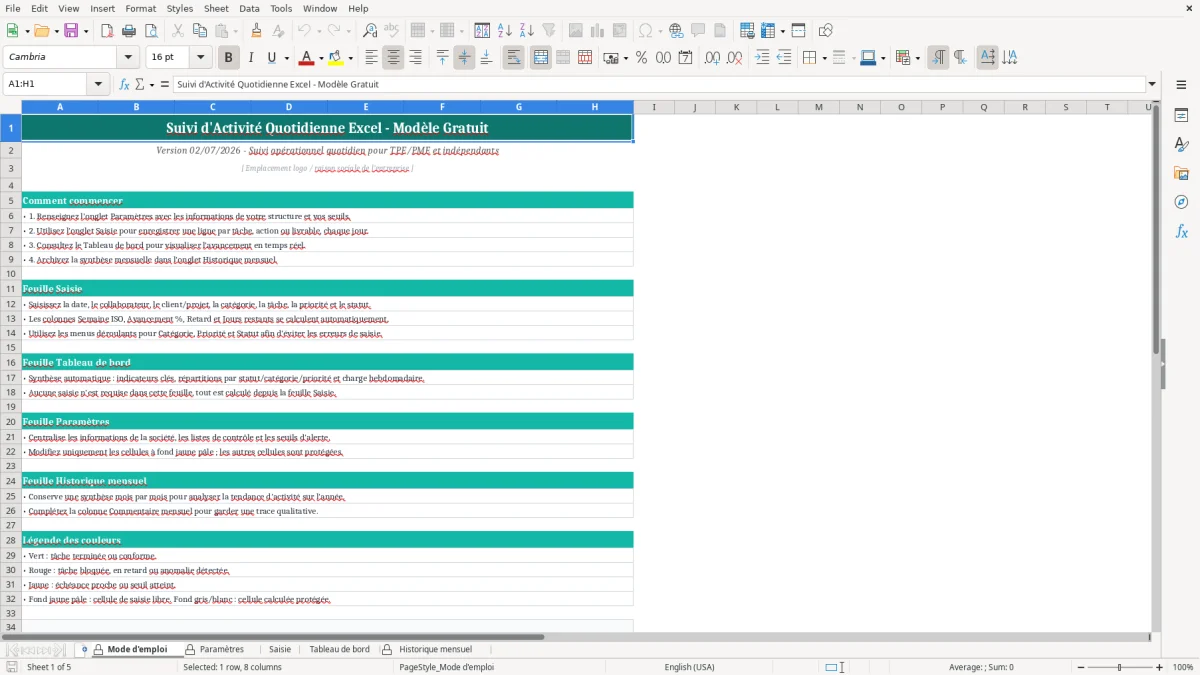Open background color dropdown arrow
Screen dimensions: 1200x675
349,58
